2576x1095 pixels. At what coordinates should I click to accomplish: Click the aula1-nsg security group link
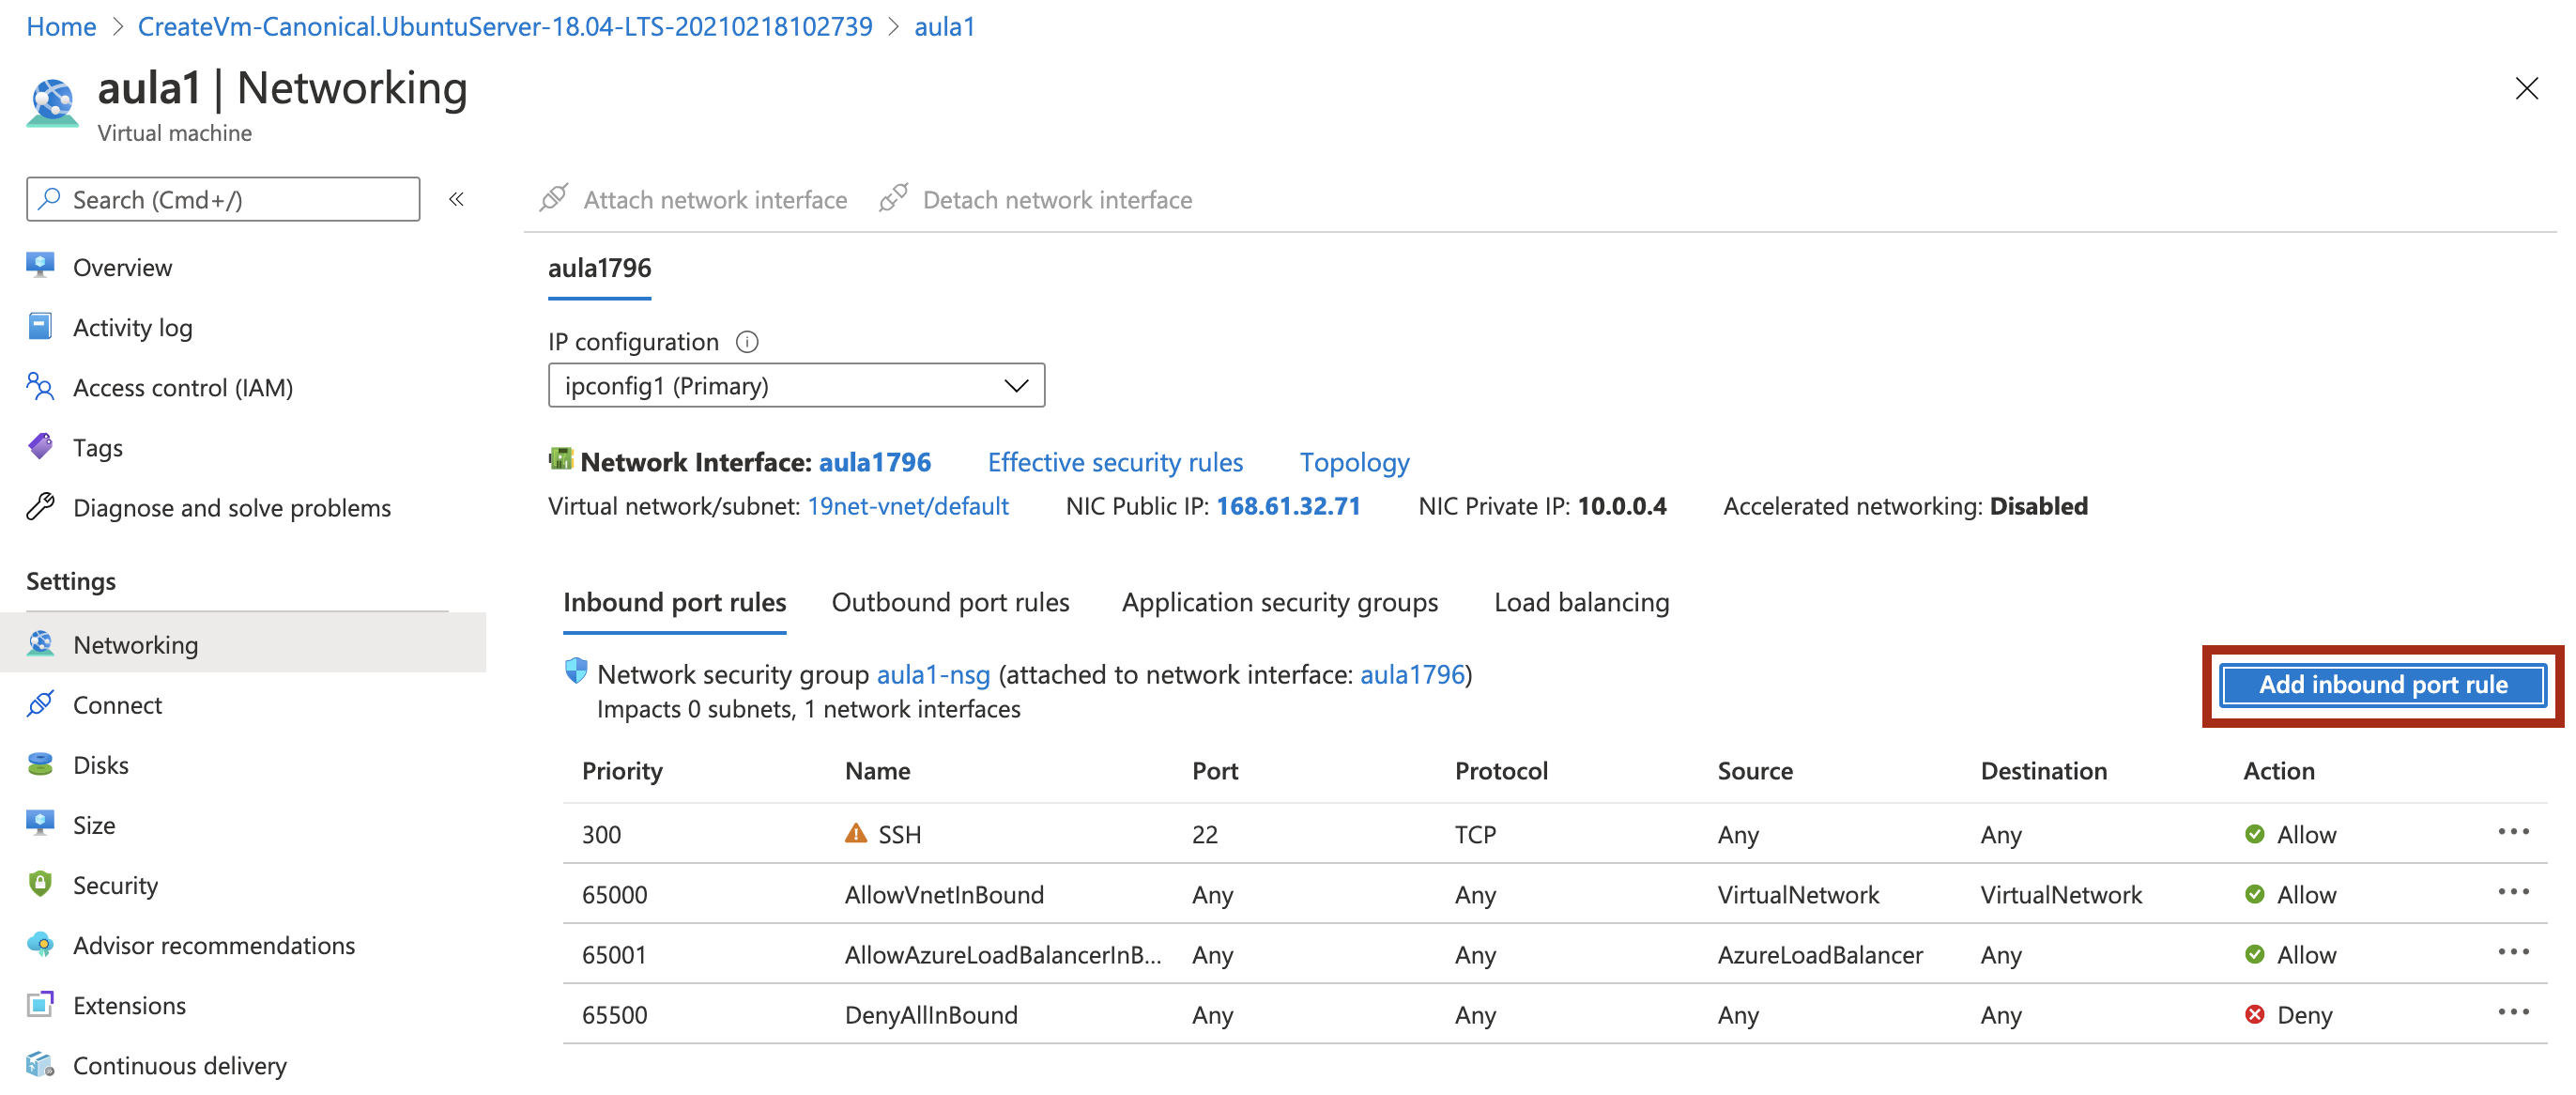click(x=933, y=675)
